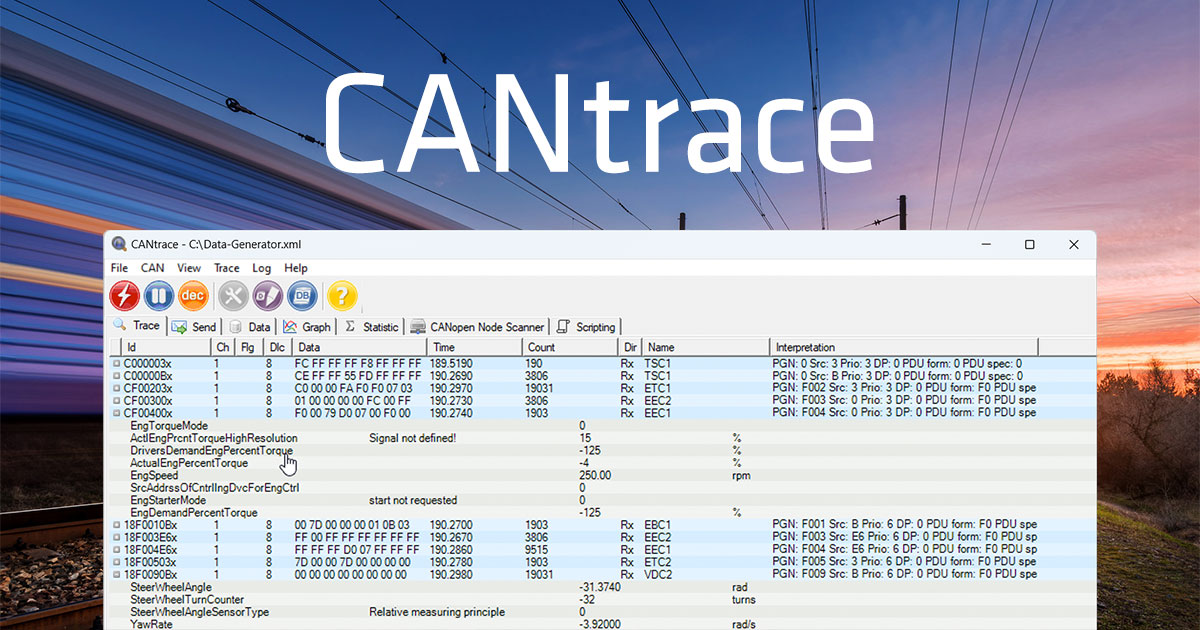Click the purple pencil edit icon

point(267,295)
